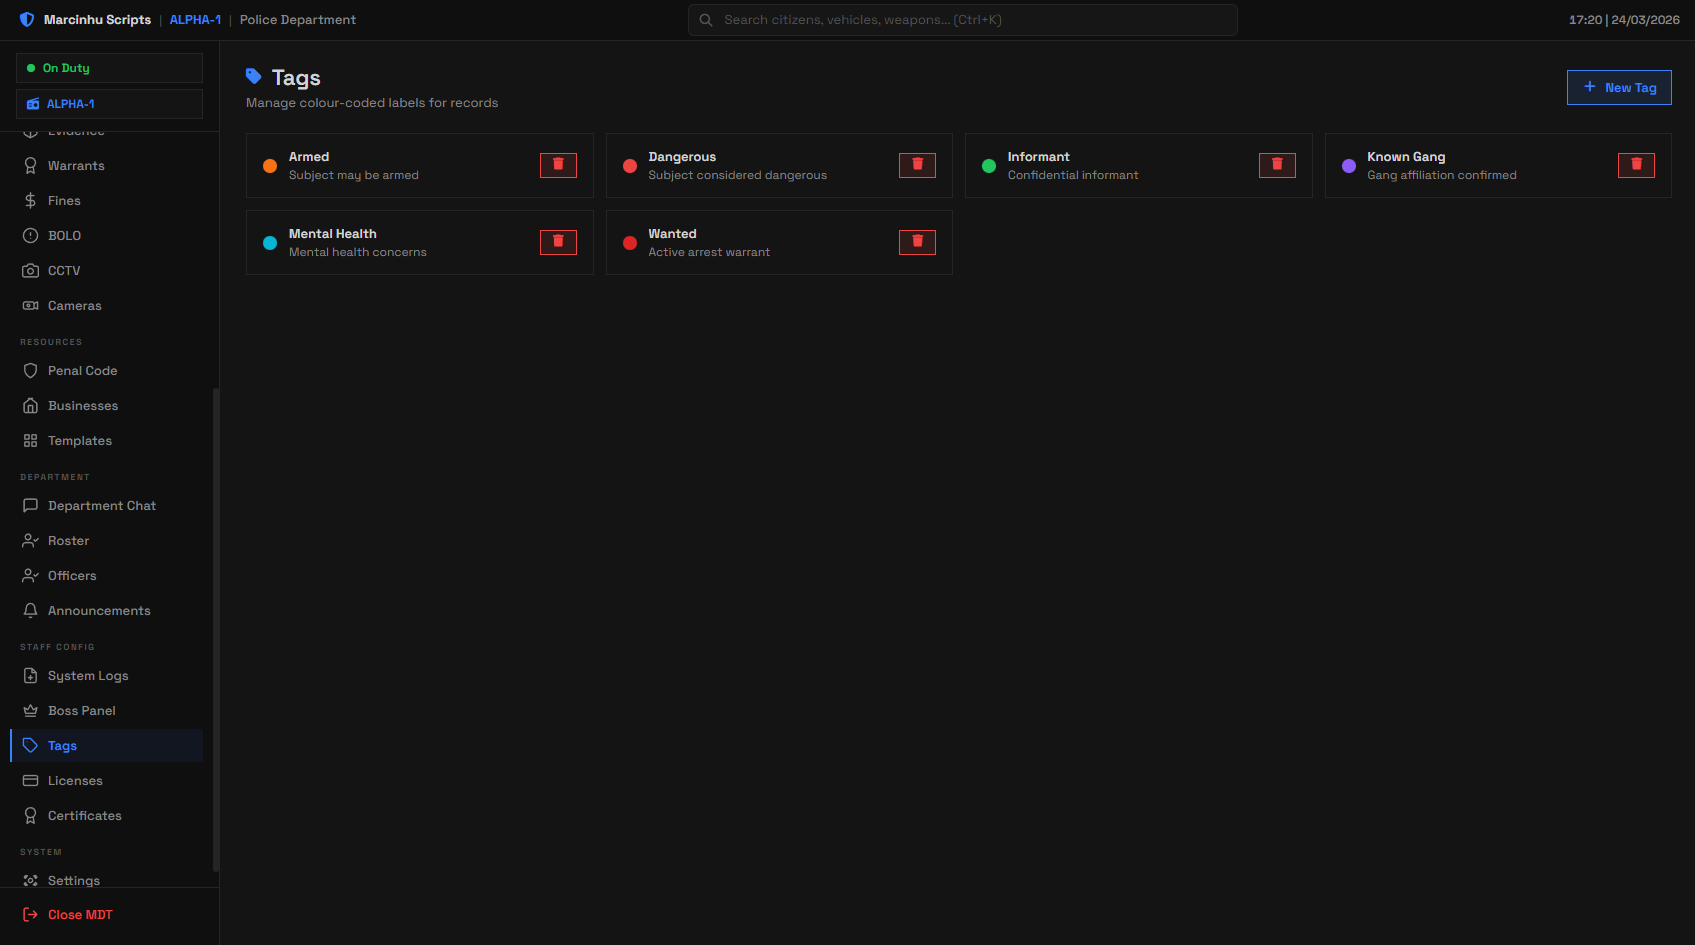Click the 'Active arrest warrant' description
The image size is (1695, 945).
pos(709,252)
